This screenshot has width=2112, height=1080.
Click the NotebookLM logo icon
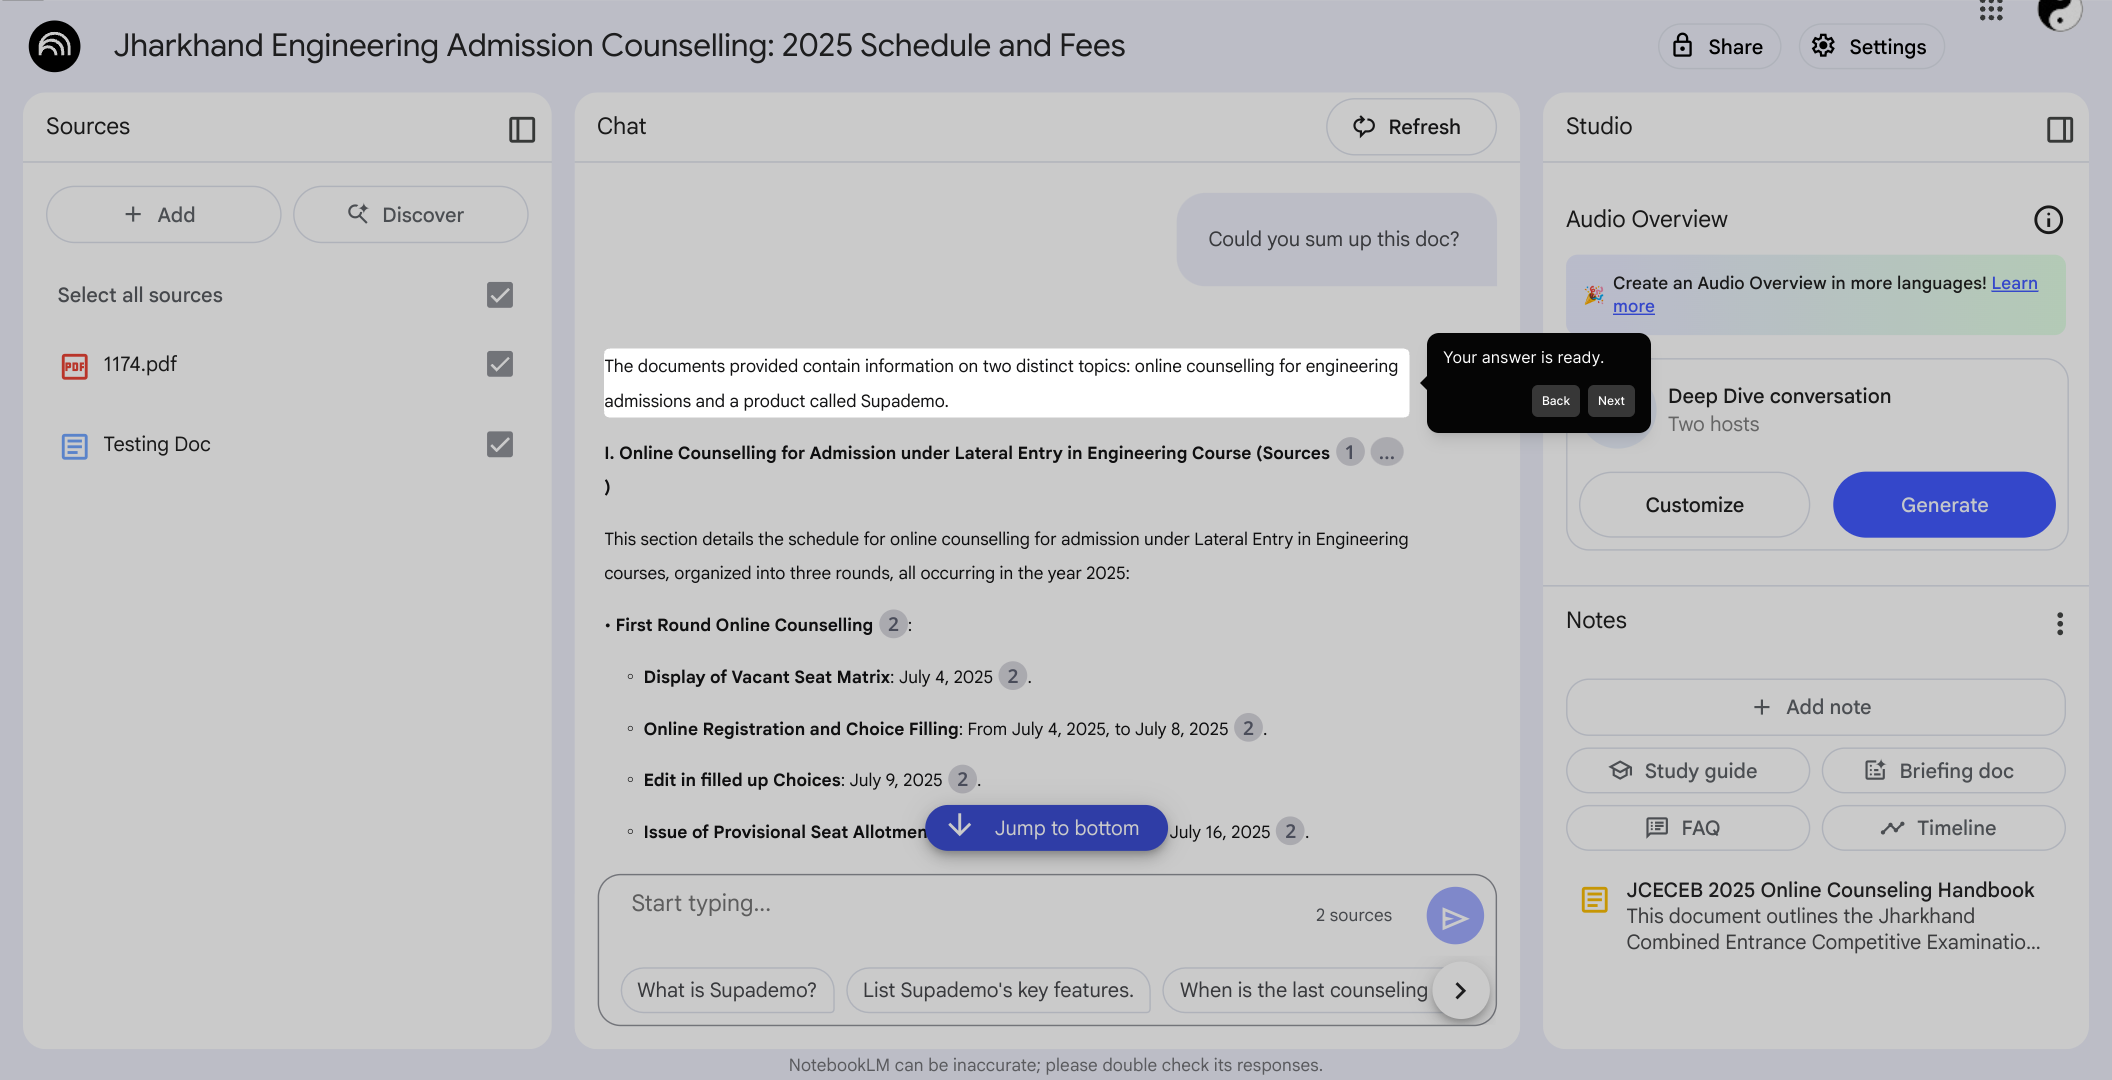(55, 46)
